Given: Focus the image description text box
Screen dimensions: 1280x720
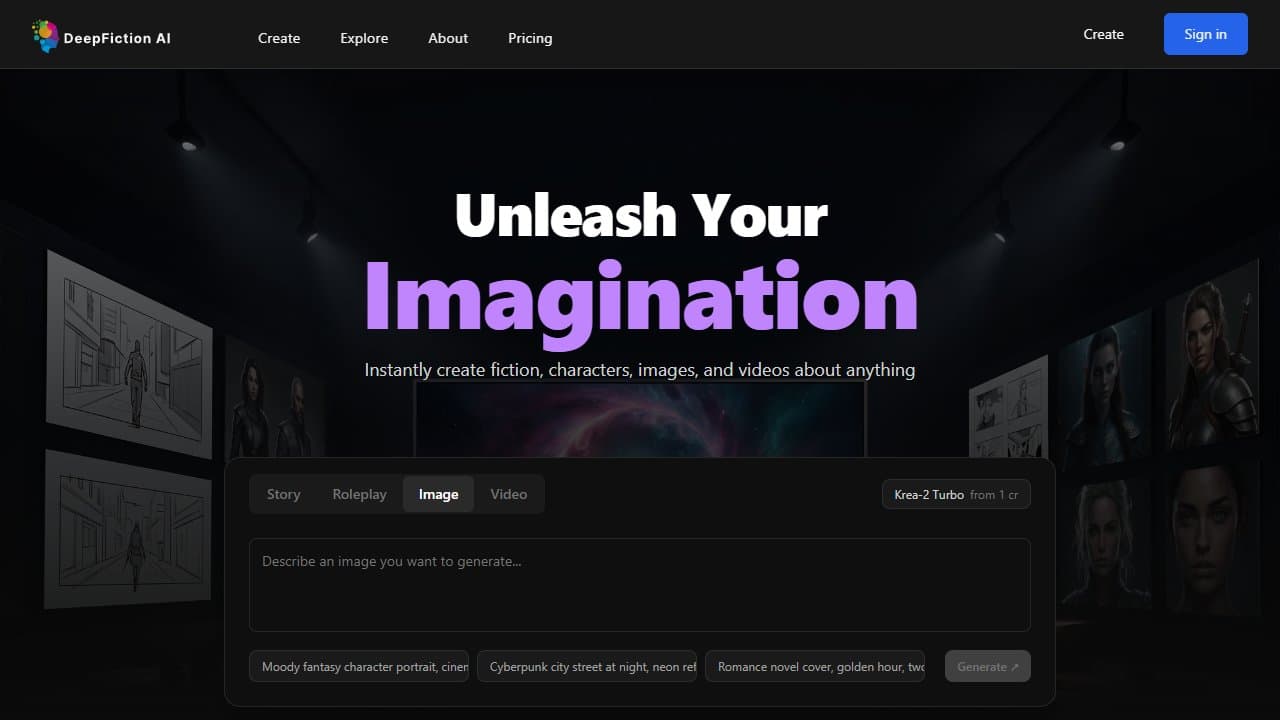Looking at the screenshot, I should [x=640, y=585].
